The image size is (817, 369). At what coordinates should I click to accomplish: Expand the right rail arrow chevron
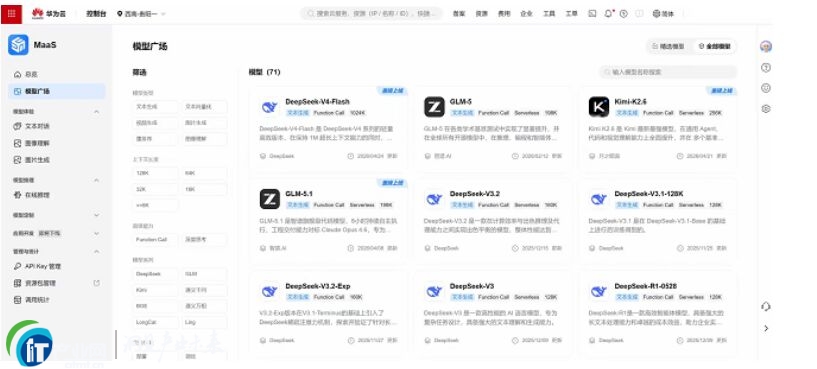coord(765,328)
